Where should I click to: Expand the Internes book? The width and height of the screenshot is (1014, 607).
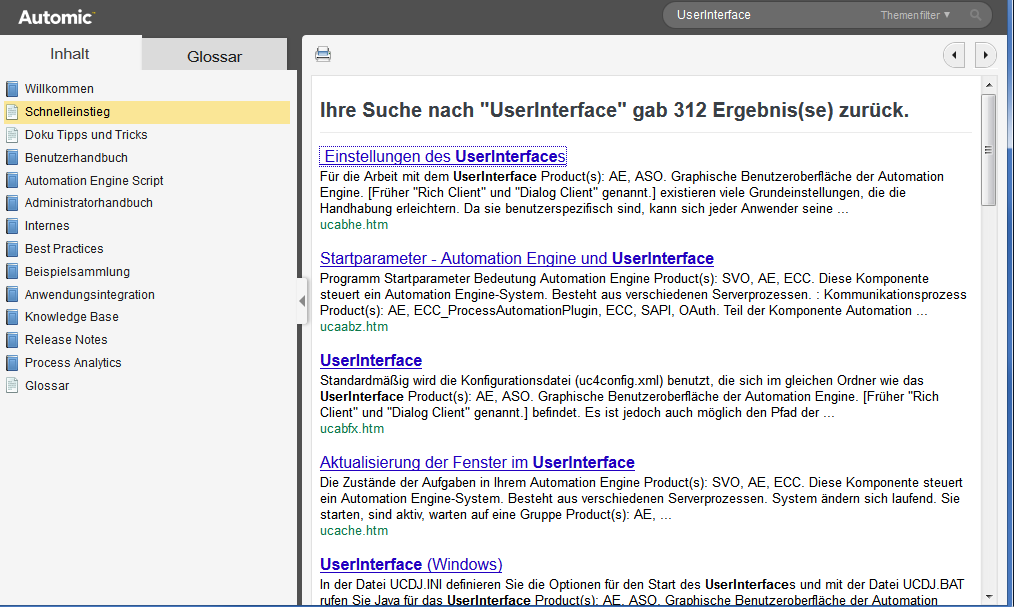pos(47,226)
